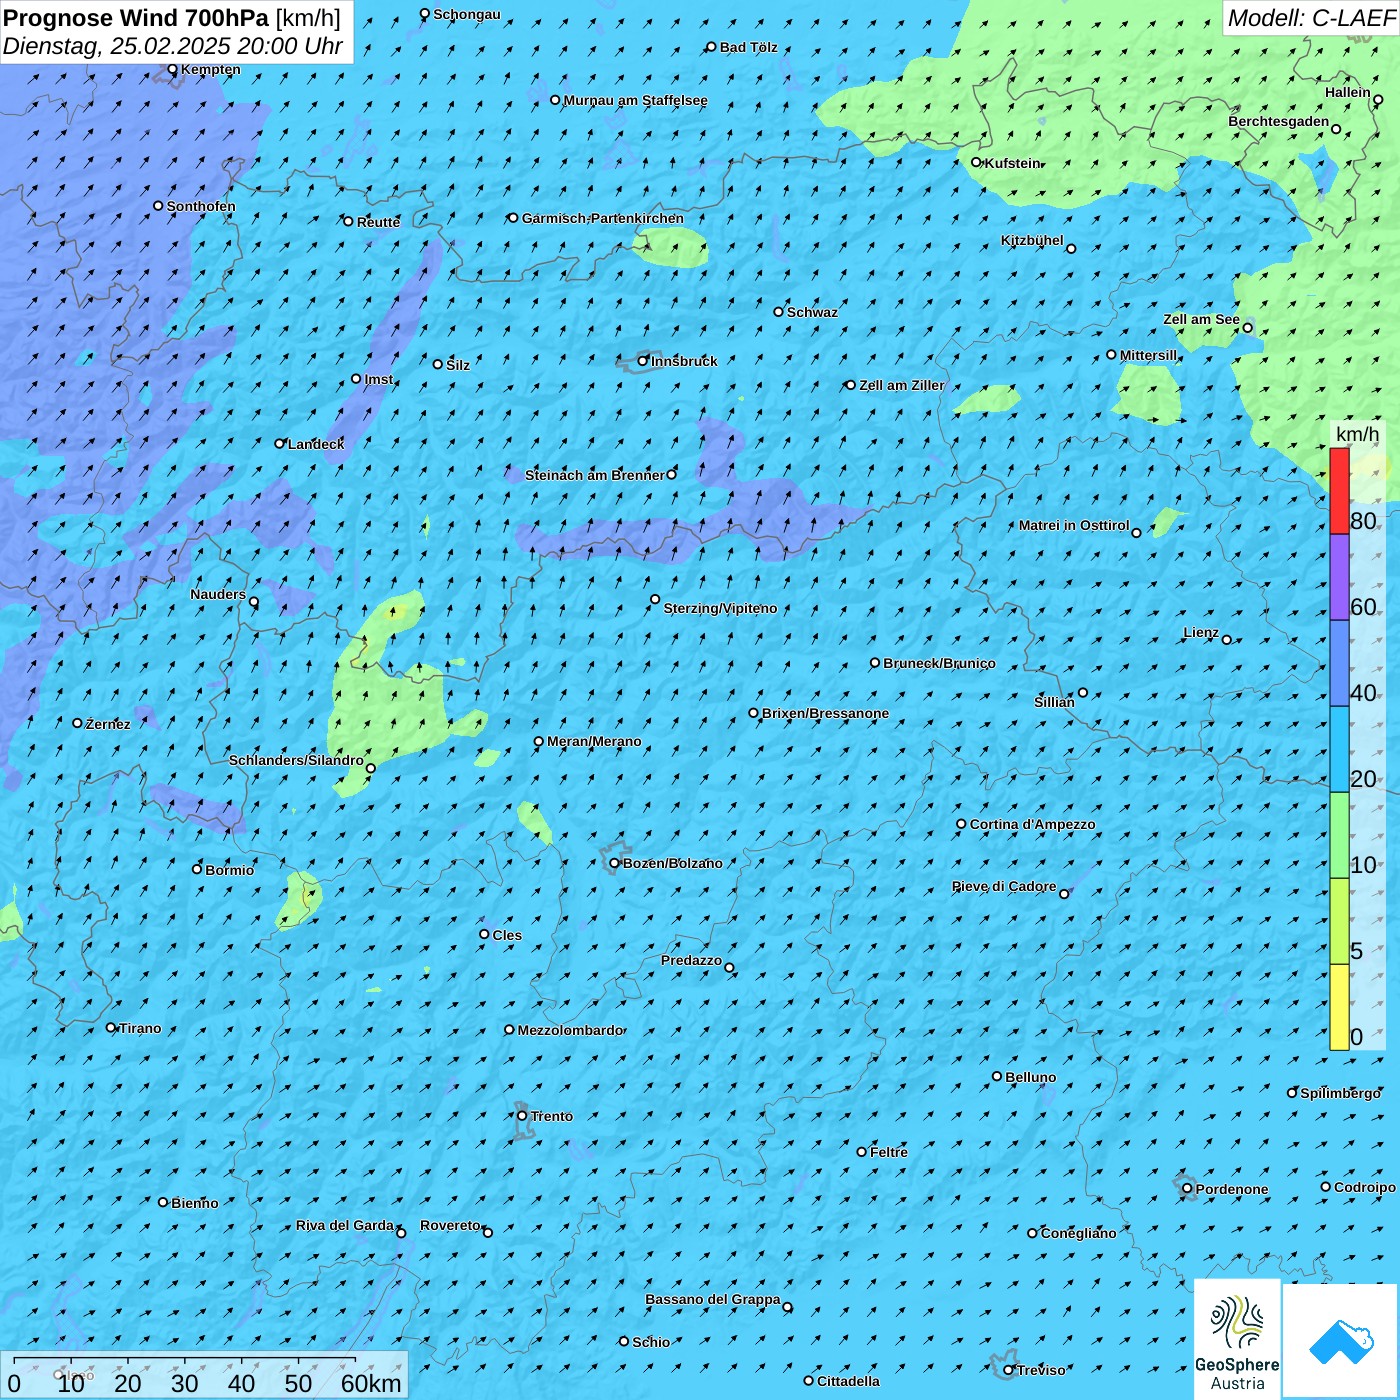Click the date 'Dienstag, 25.02.2025 20:00 Uhr'
This screenshot has height=1400, width=1400.
pos(173,46)
